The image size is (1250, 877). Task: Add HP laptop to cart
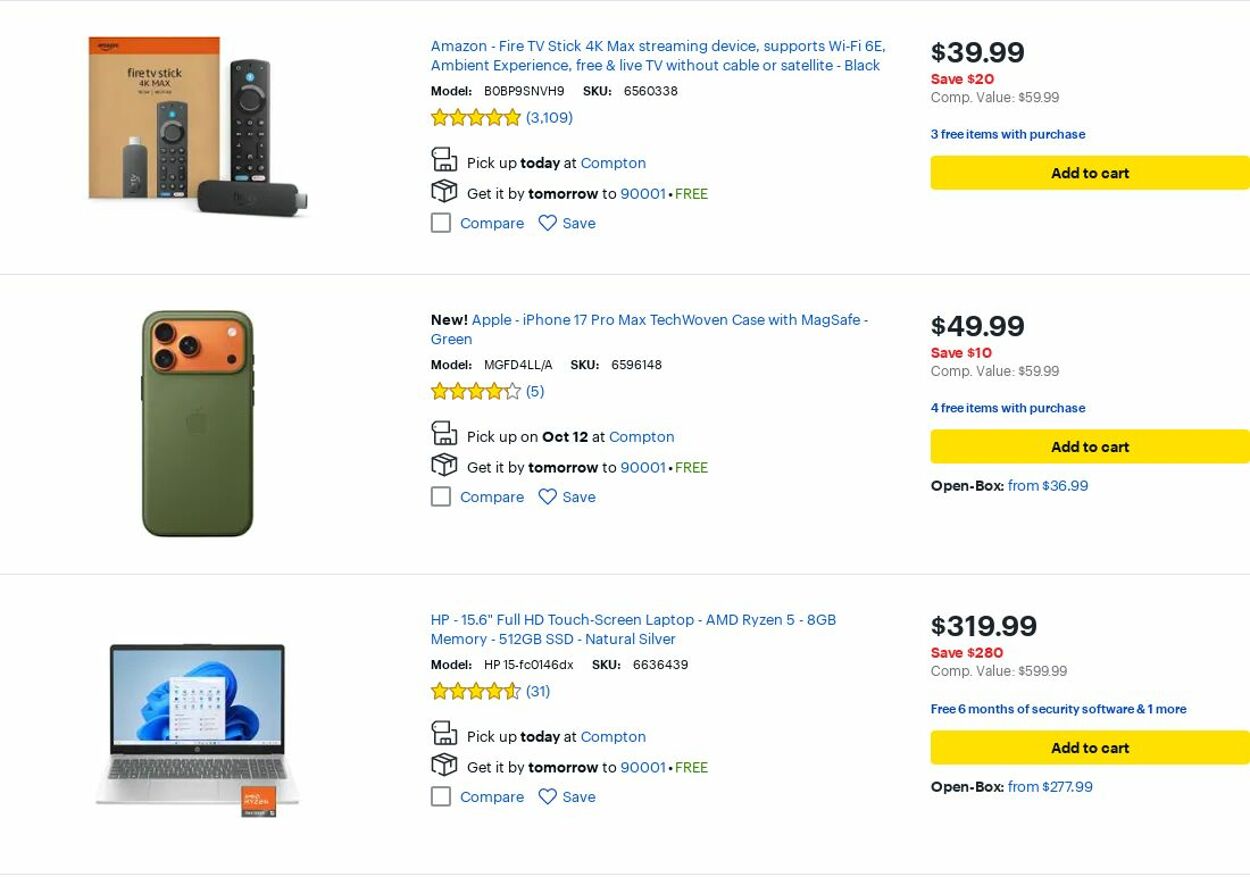click(1089, 748)
